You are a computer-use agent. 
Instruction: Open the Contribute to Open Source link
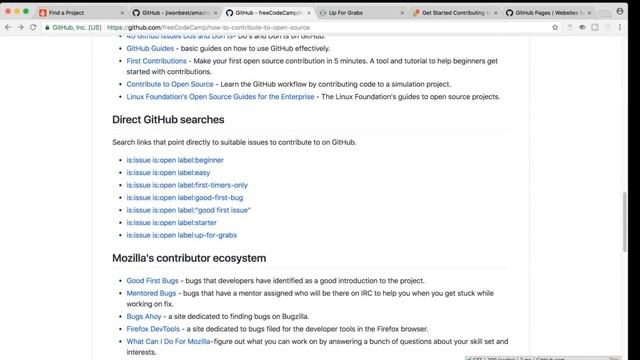tap(170, 84)
